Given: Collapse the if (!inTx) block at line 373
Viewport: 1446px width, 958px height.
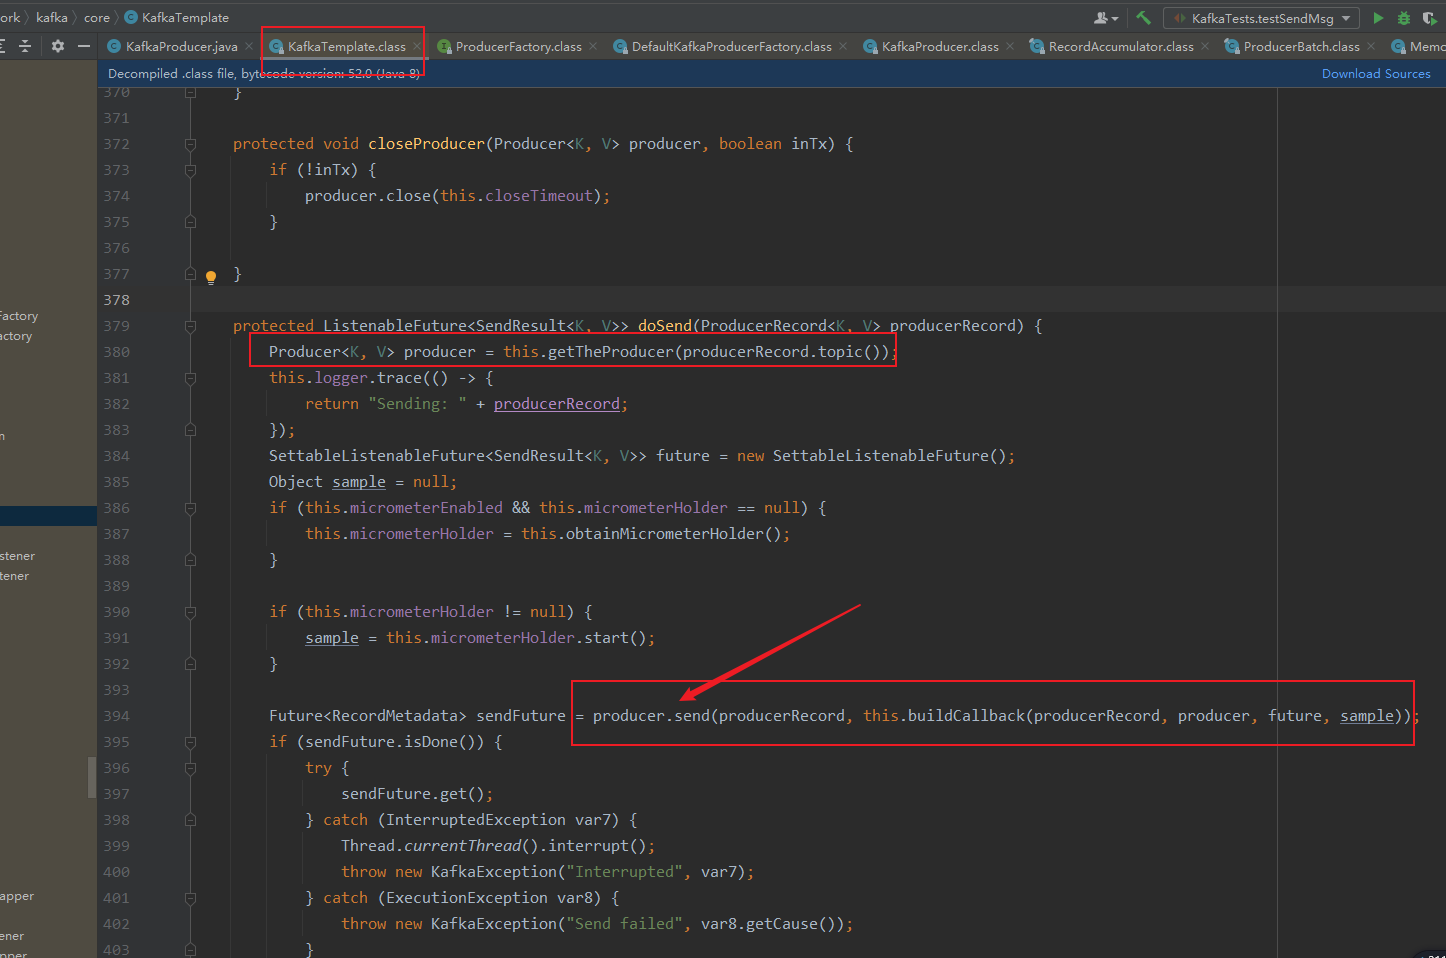Looking at the screenshot, I should pyautogui.click(x=190, y=170).
